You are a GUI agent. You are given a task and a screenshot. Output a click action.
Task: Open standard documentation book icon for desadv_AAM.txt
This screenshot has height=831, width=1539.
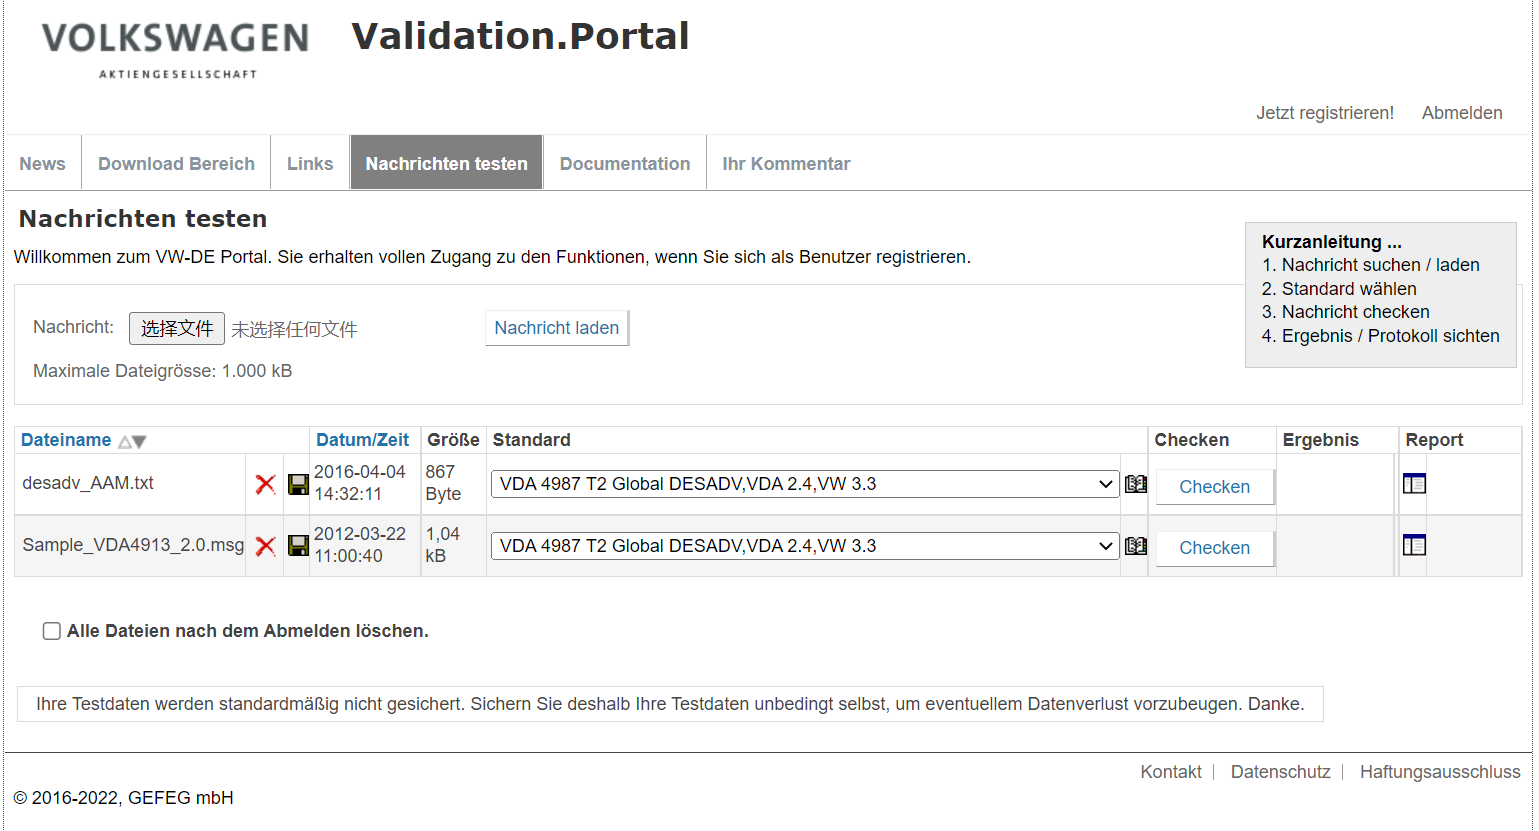click(1136, 484)
